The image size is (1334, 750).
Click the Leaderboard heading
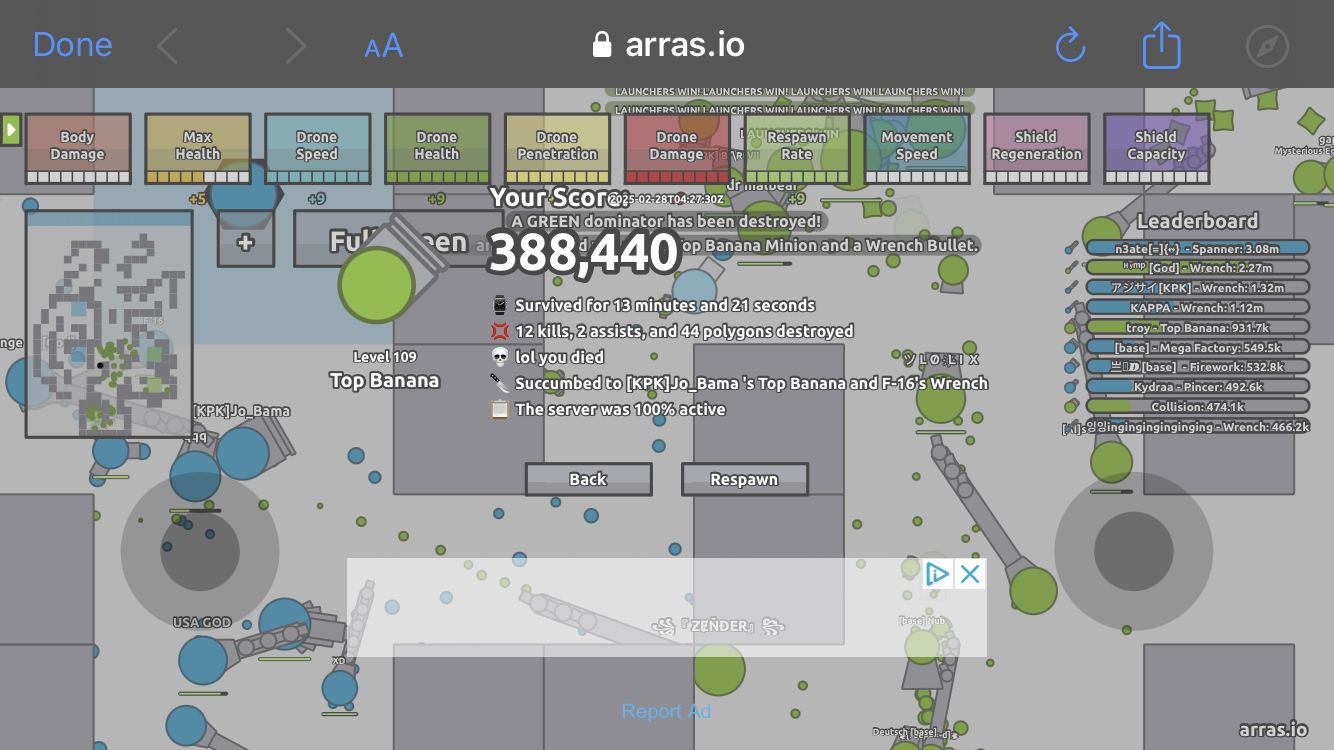pos(1197,221)
